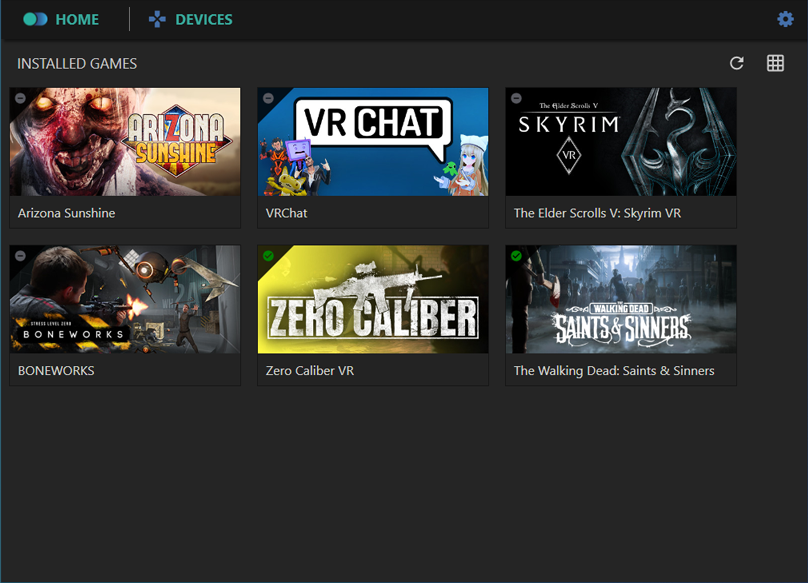Toggle the BONEWORKS gray status indicator
Viewport: 808px width, 583px height.
tap(20, 256)
